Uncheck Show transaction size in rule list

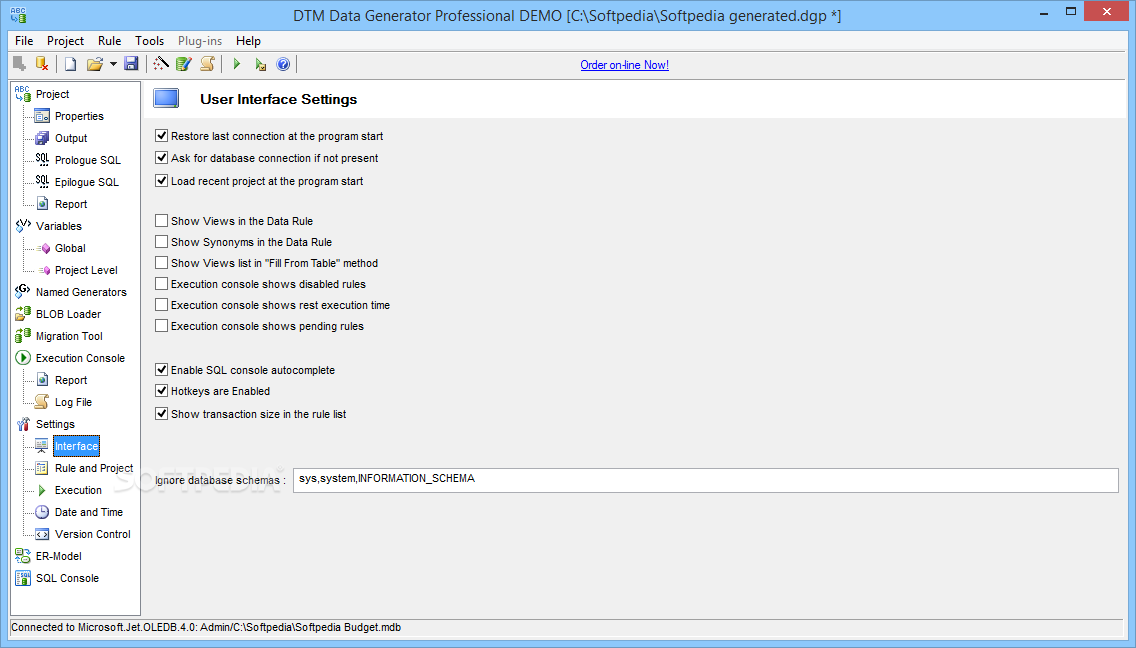(x=162, y=414)
